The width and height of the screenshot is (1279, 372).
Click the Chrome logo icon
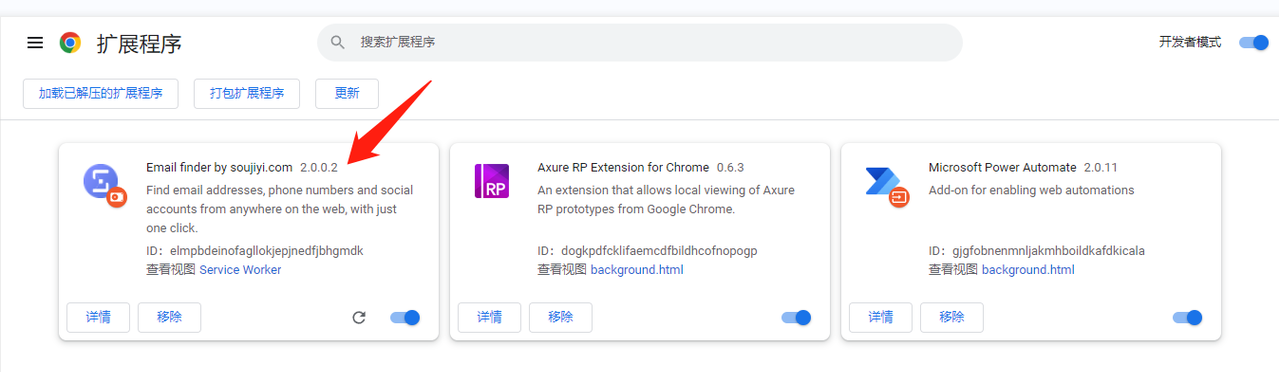(x=70, y=43)
